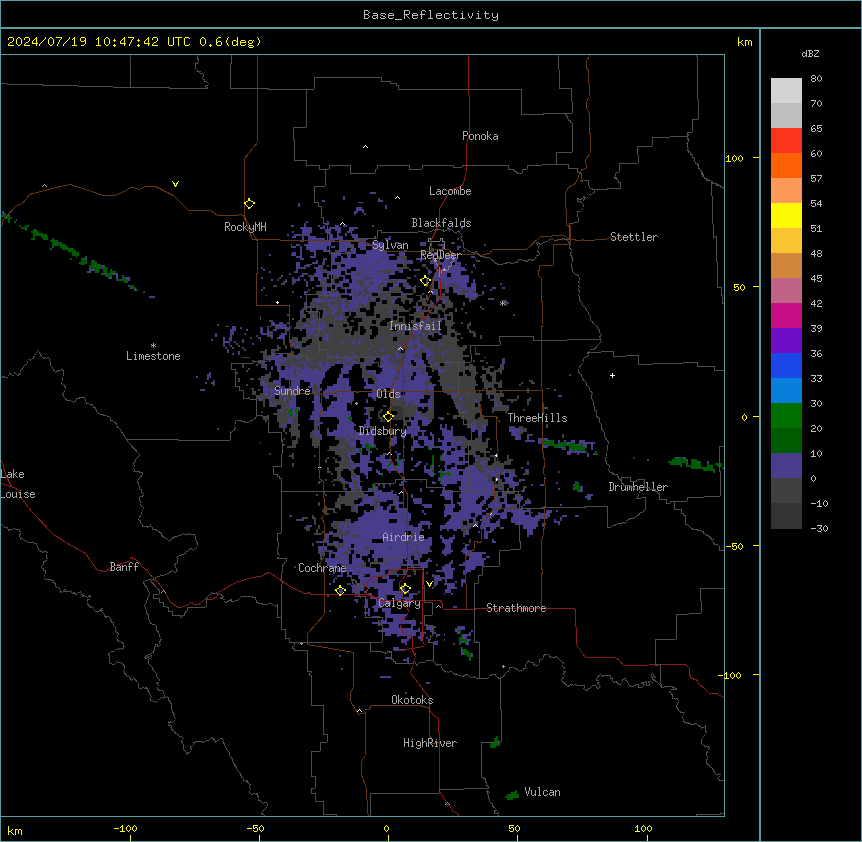
Task: Click the yellow marker between Olds and Didsbury
Action: [x=388, y=417]
